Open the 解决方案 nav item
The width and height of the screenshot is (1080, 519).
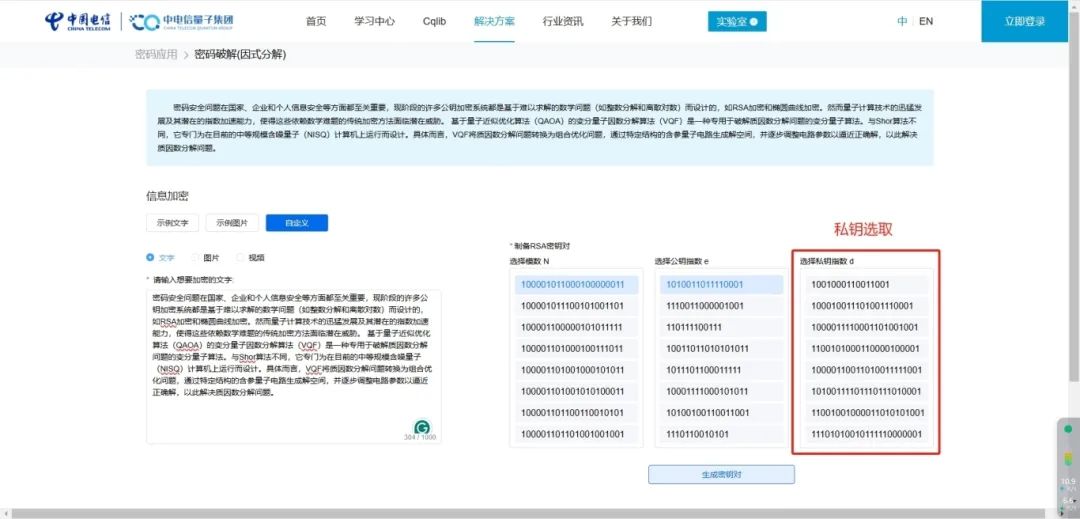(x=495, y=21)
